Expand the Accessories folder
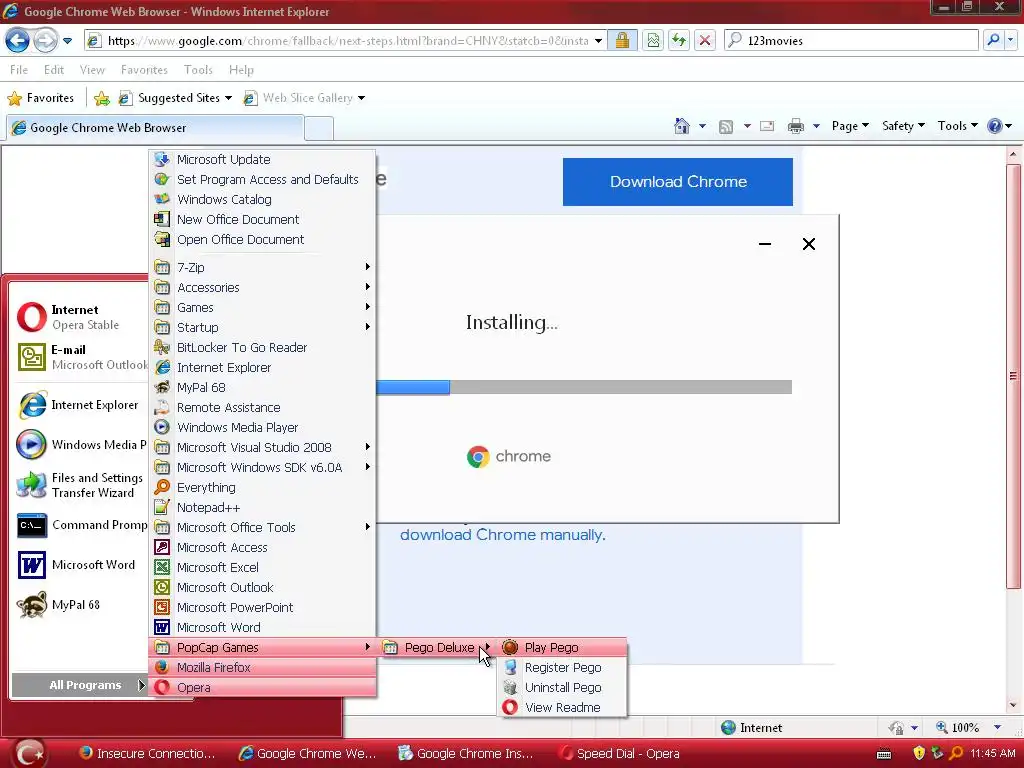 pos(263,287)
